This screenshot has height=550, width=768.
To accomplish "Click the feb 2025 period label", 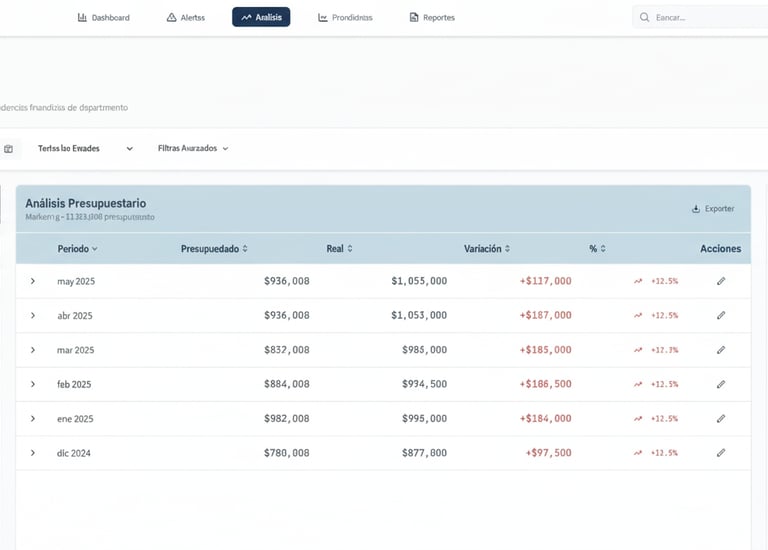I will point(74,384).
